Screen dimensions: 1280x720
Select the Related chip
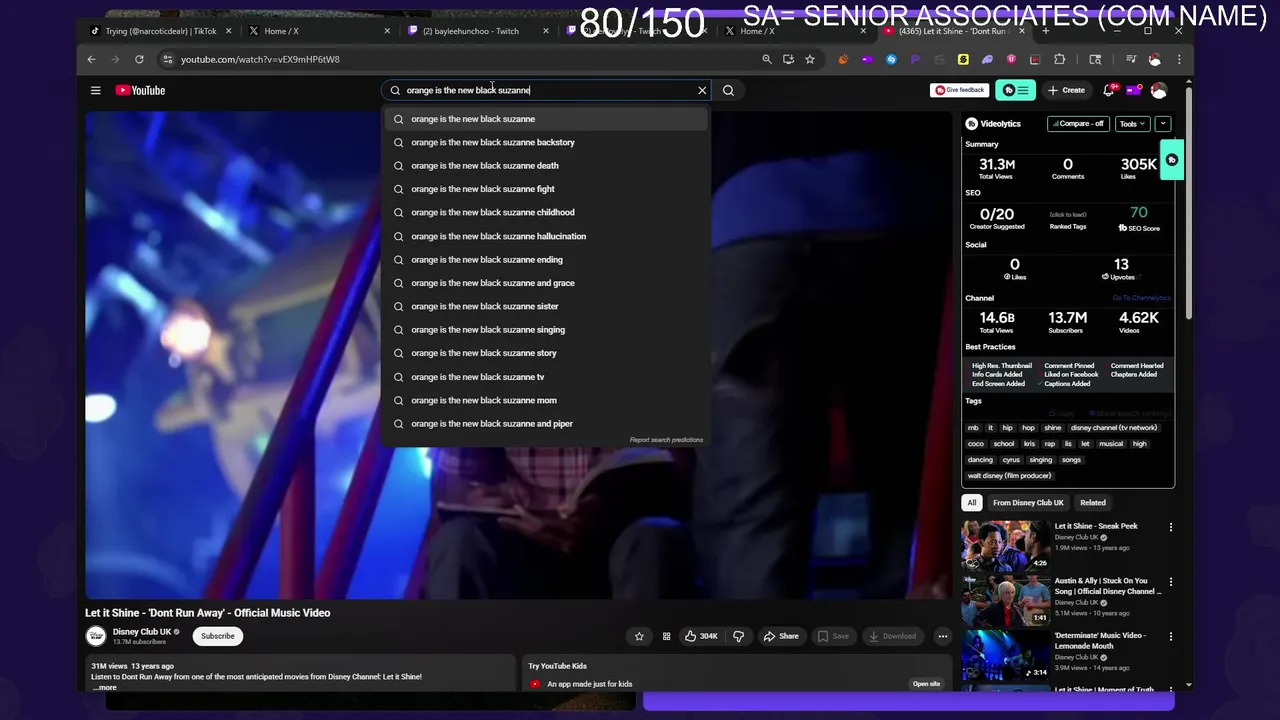coord(1093,503)
